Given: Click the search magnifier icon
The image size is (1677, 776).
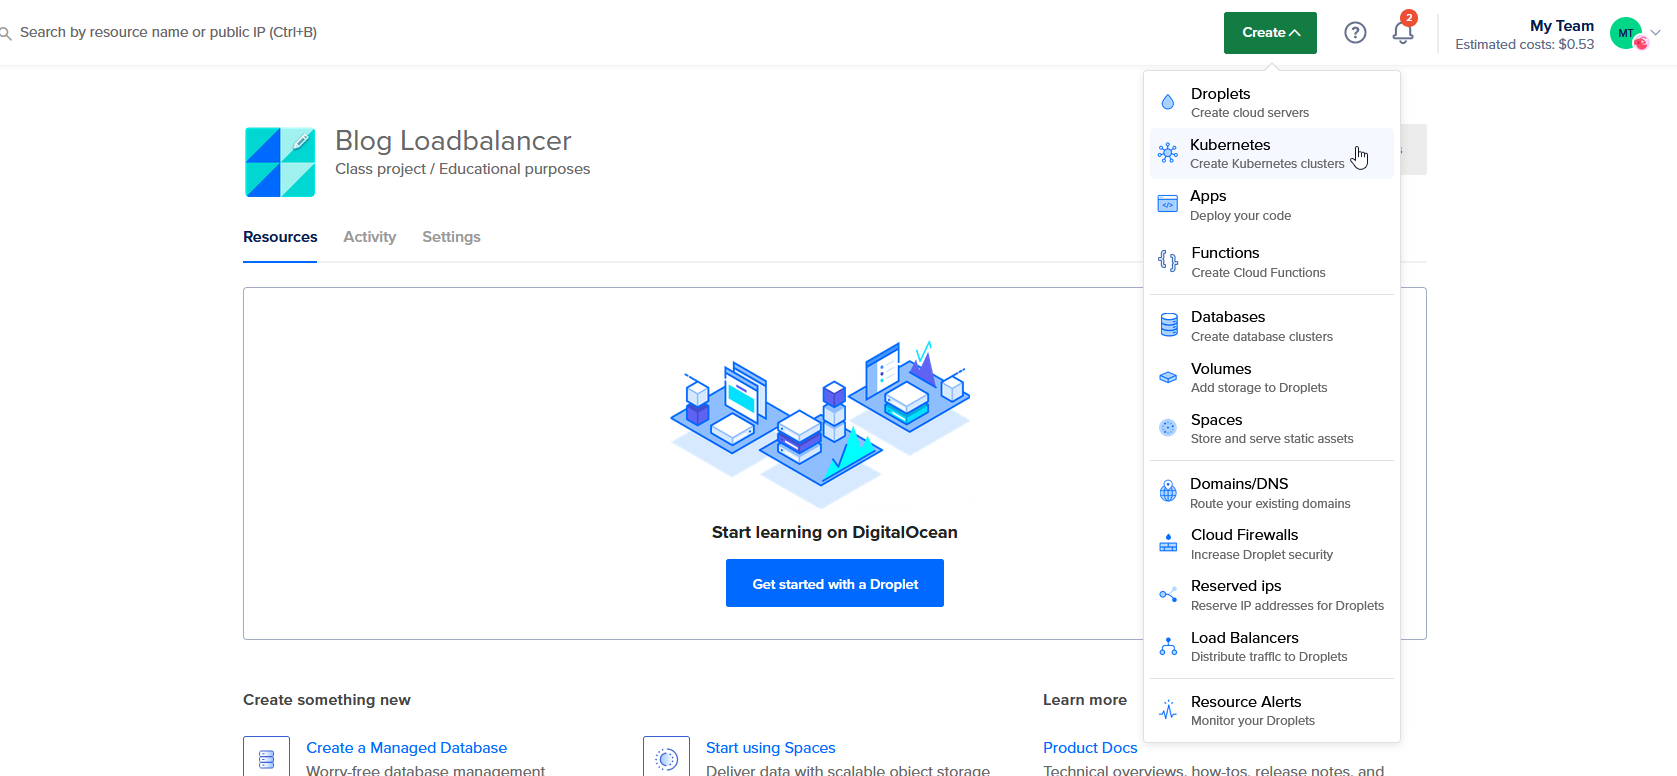Looking at the screenshot, I should [x=6, y=33].
